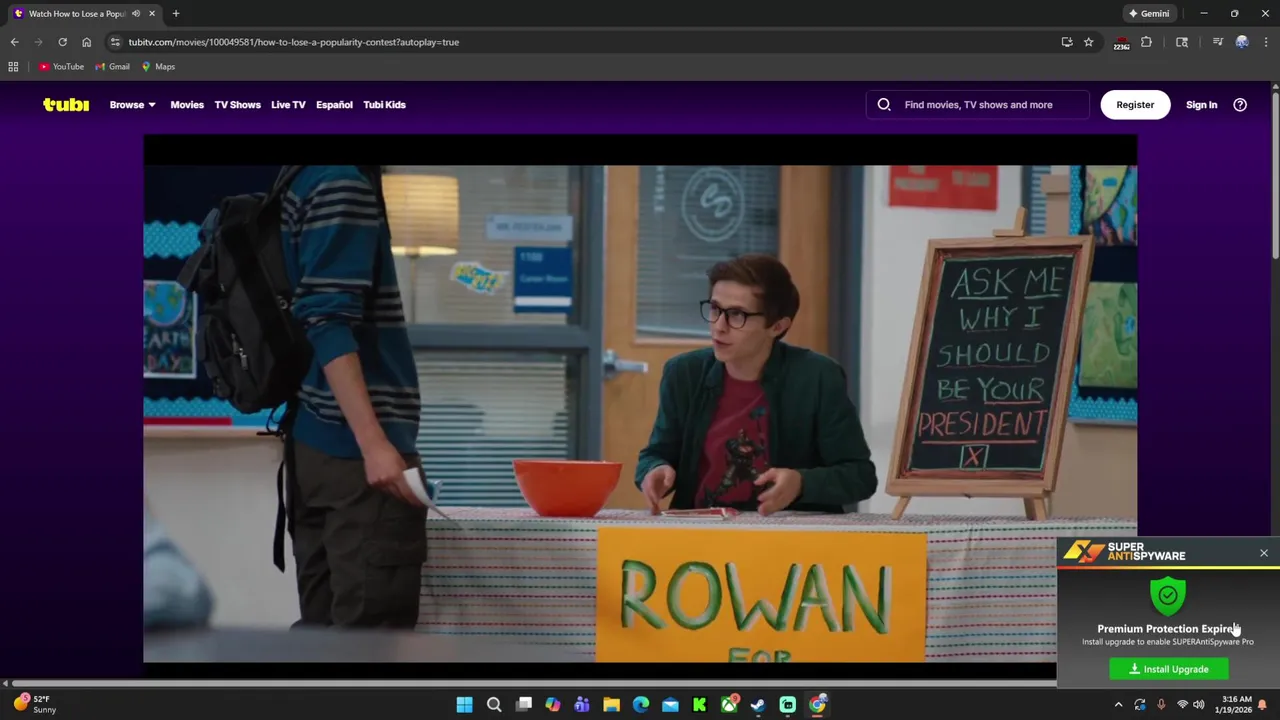The width and height of the screenshot is (1280, 720).
Task: Open the TV Shows section
Action: 237,104
